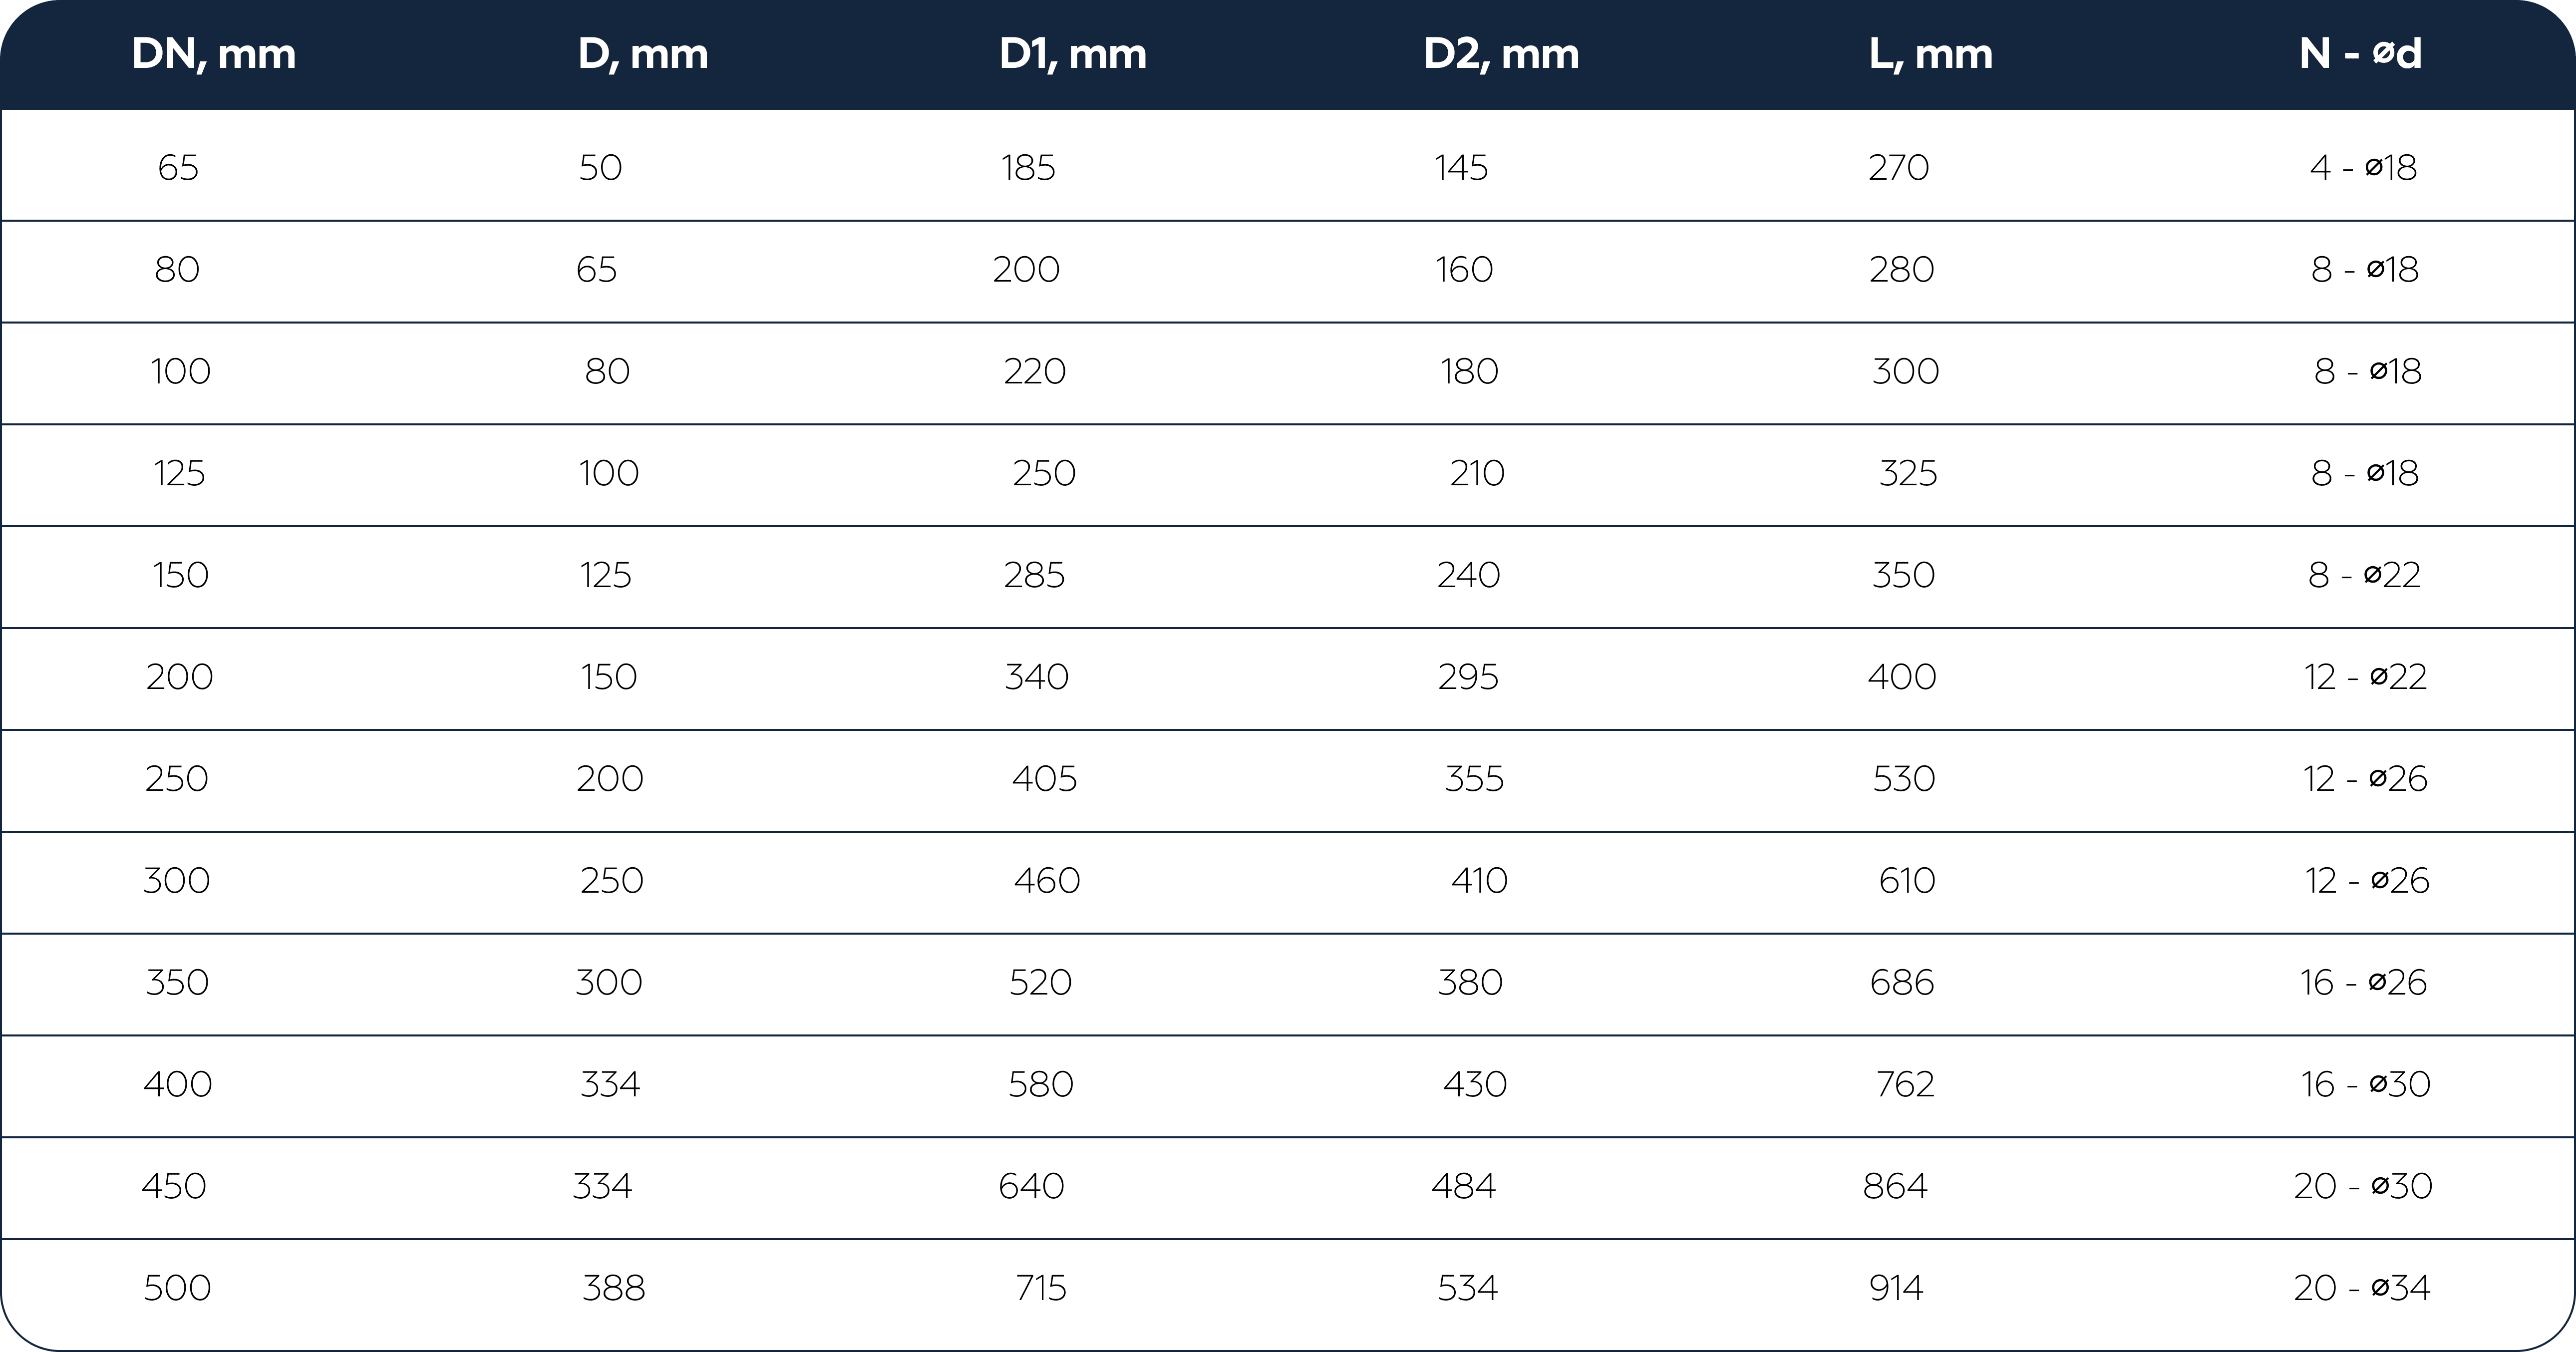Click the D1 value 285 cell
Viewport: 2576px width, 1352px height.
1034,575
